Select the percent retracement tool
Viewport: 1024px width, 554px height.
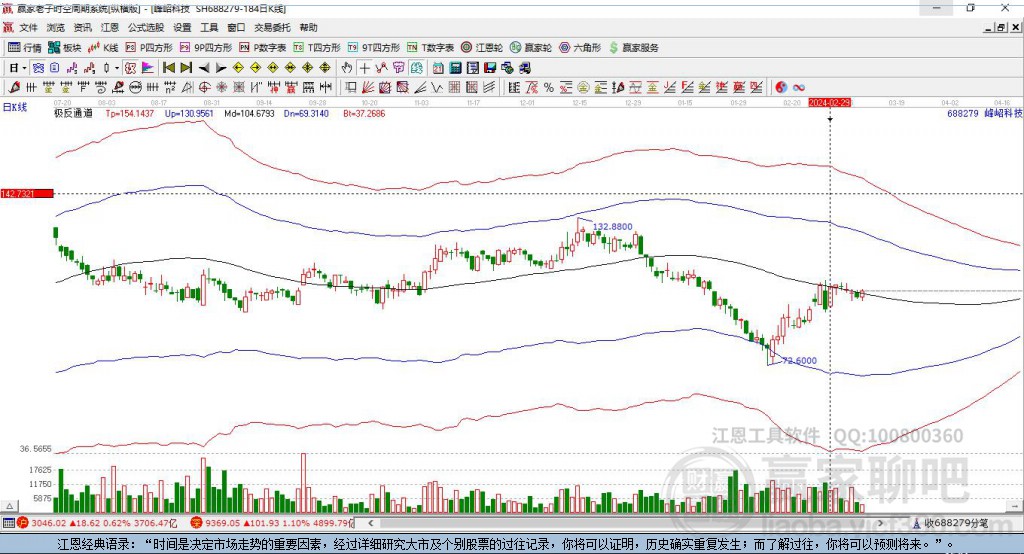[549, 88]
